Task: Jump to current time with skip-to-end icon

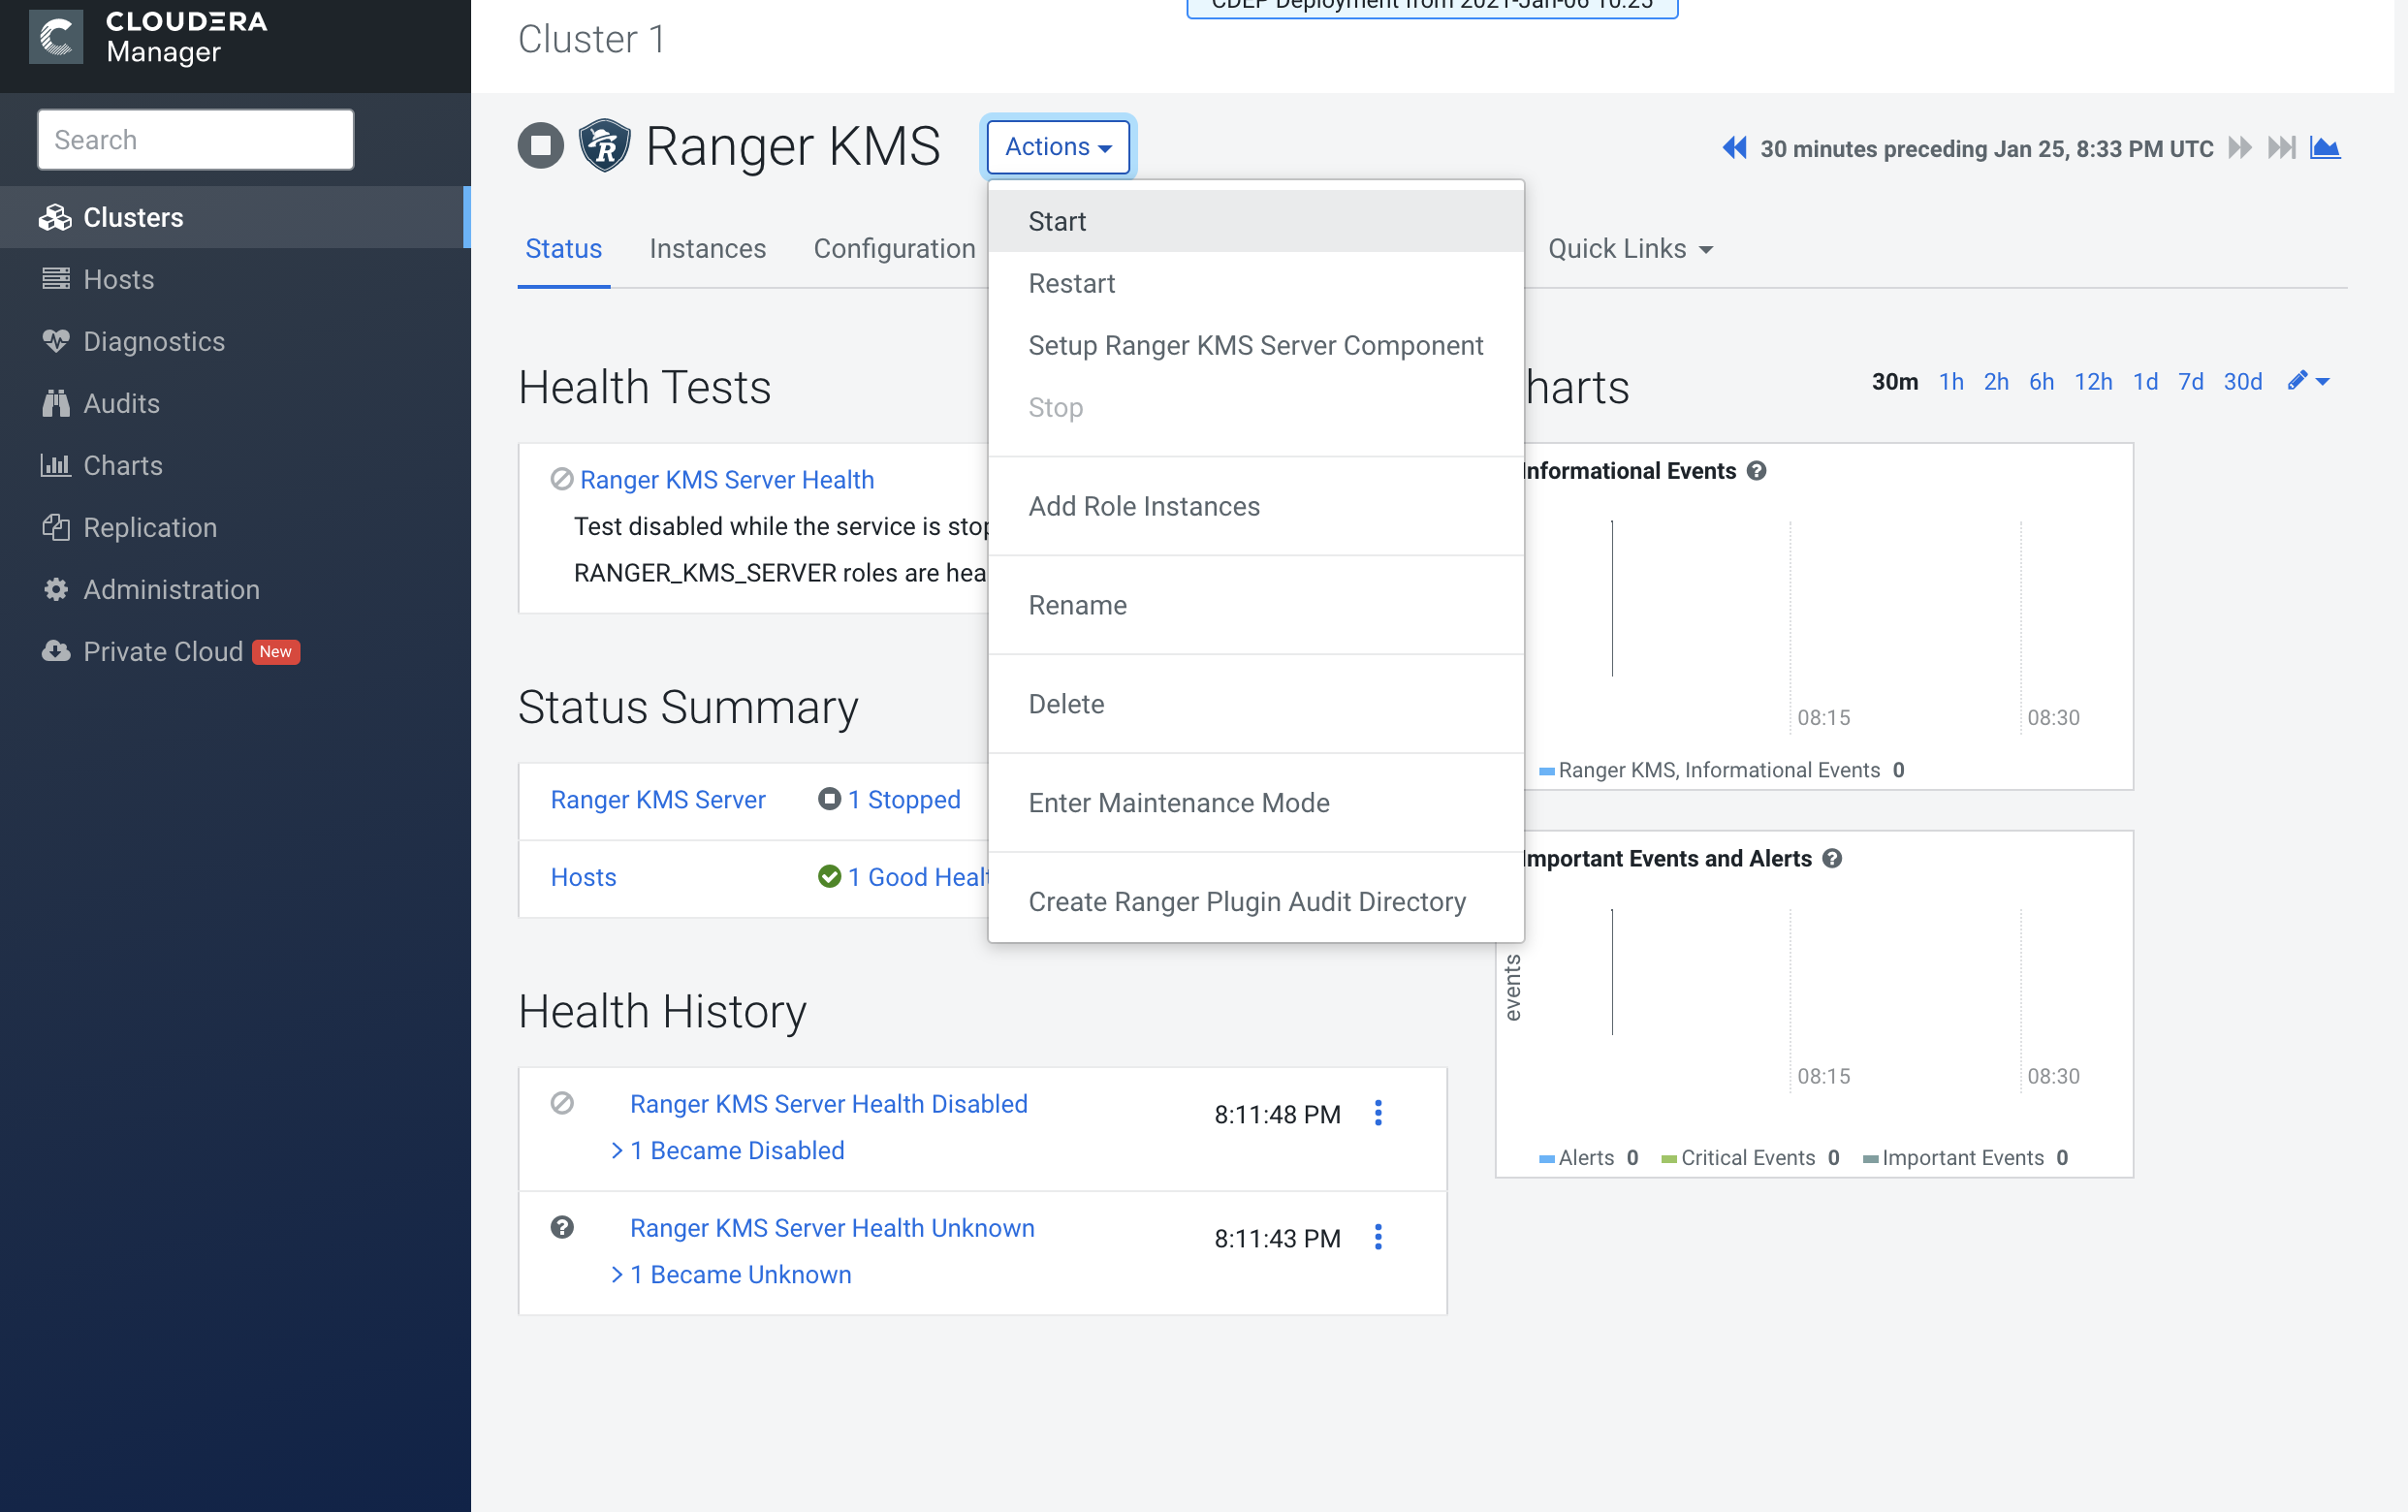Action: tap(2282, 148)
